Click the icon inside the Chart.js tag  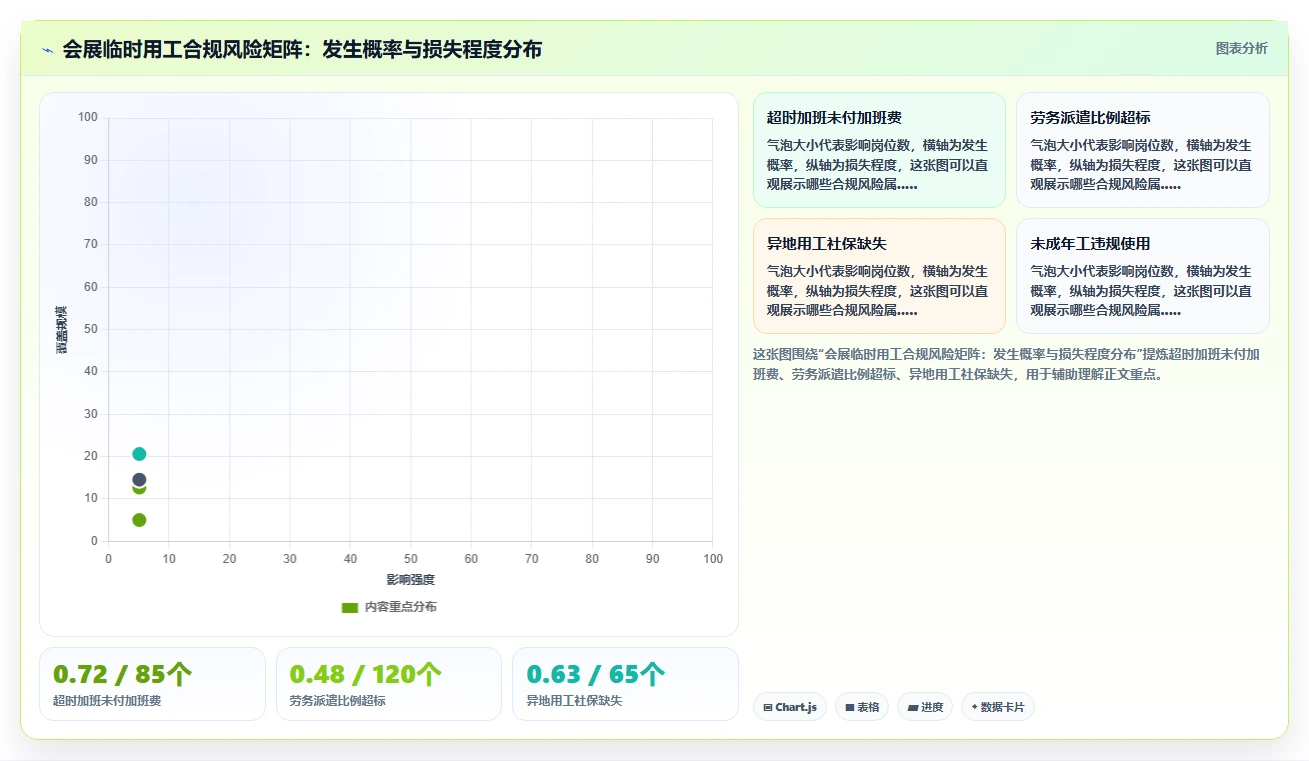(x=767, y=707)
